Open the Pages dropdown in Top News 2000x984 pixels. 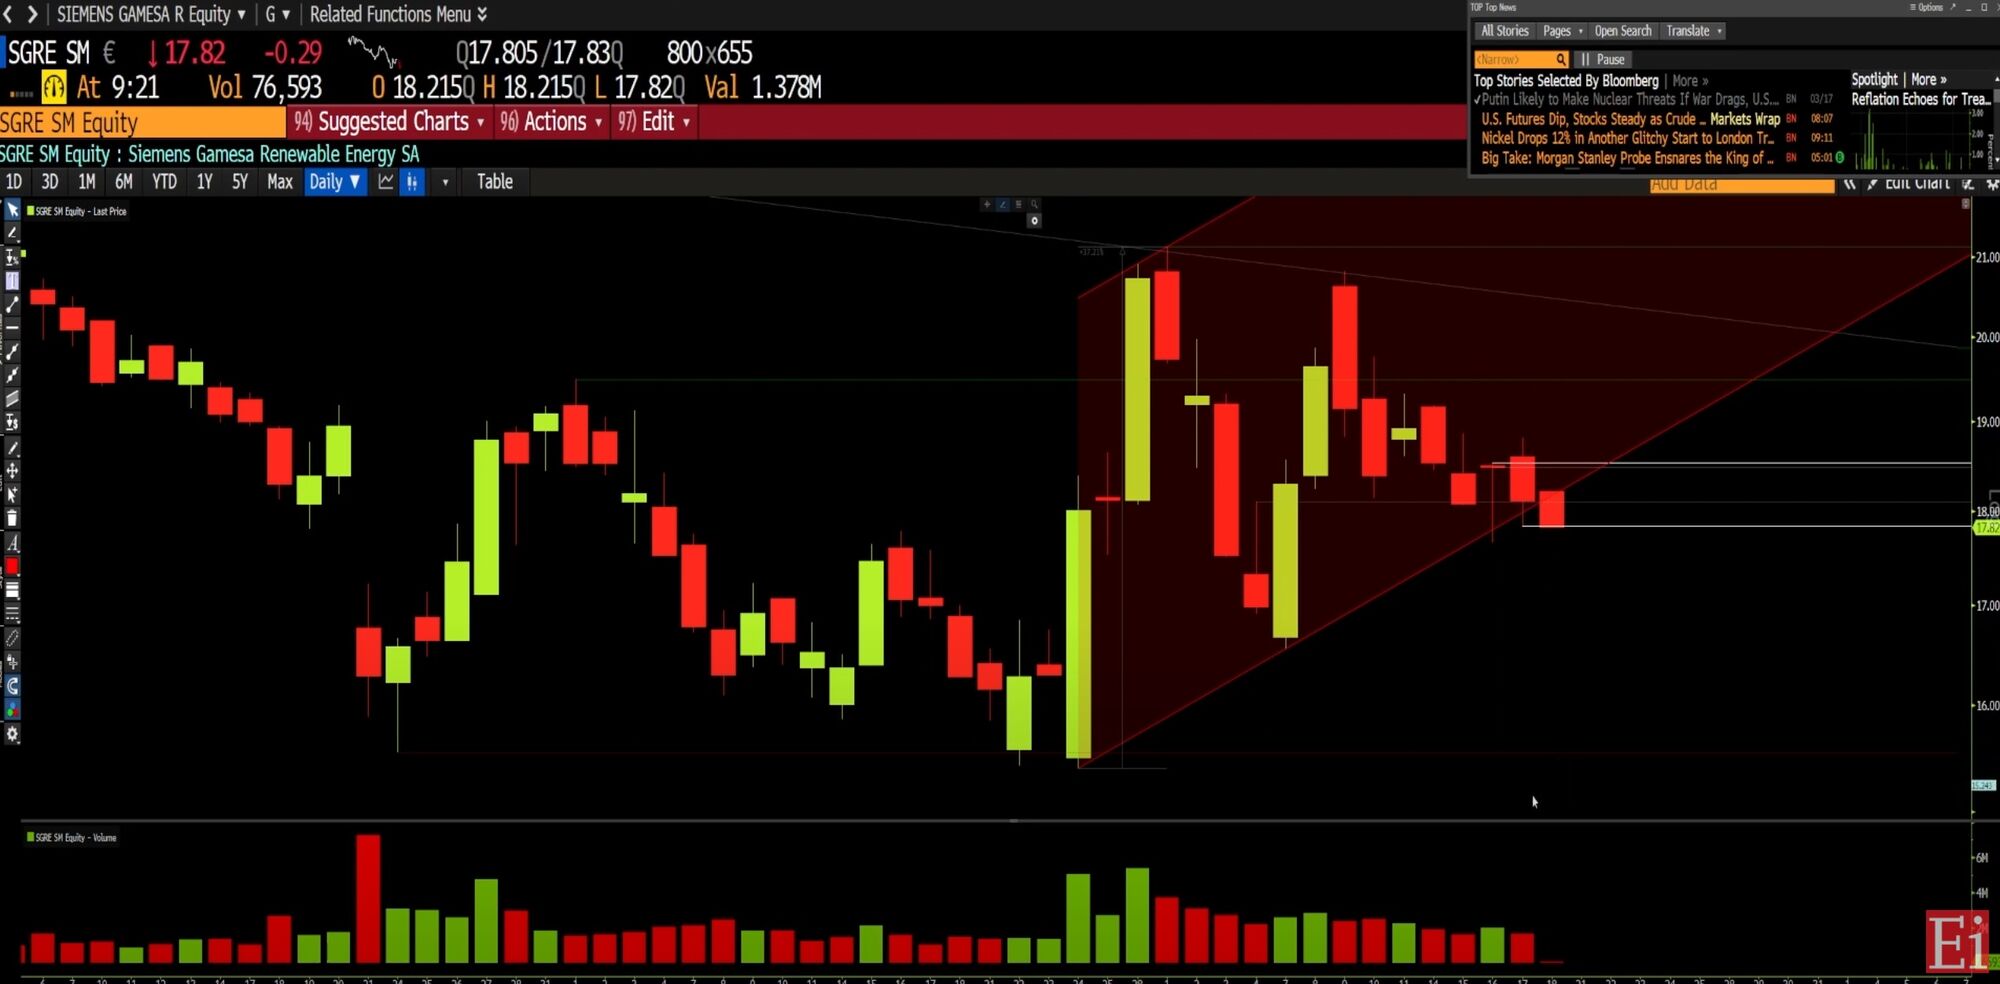pos(1562,31)
